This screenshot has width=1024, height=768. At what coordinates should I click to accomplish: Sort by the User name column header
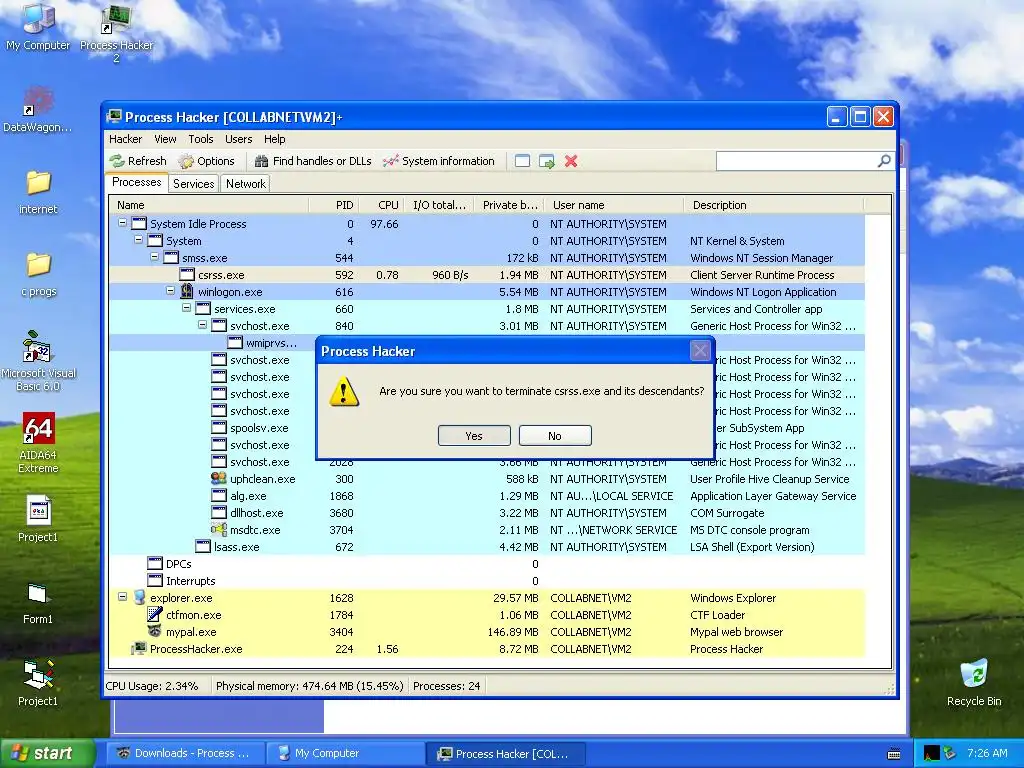coord(613,205)
